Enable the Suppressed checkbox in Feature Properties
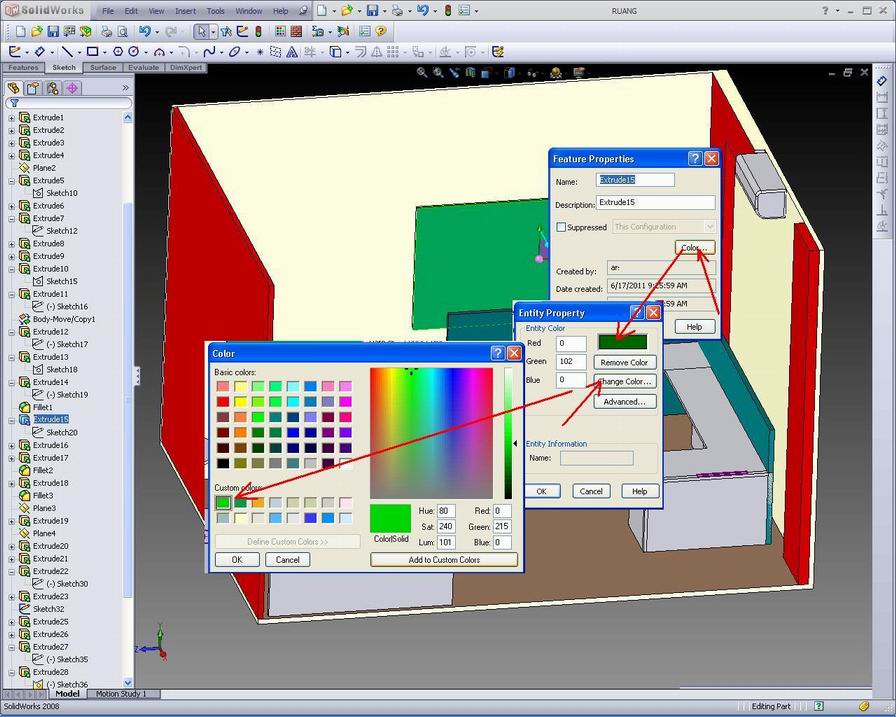 pyautogui.click(x=561, y=227)
